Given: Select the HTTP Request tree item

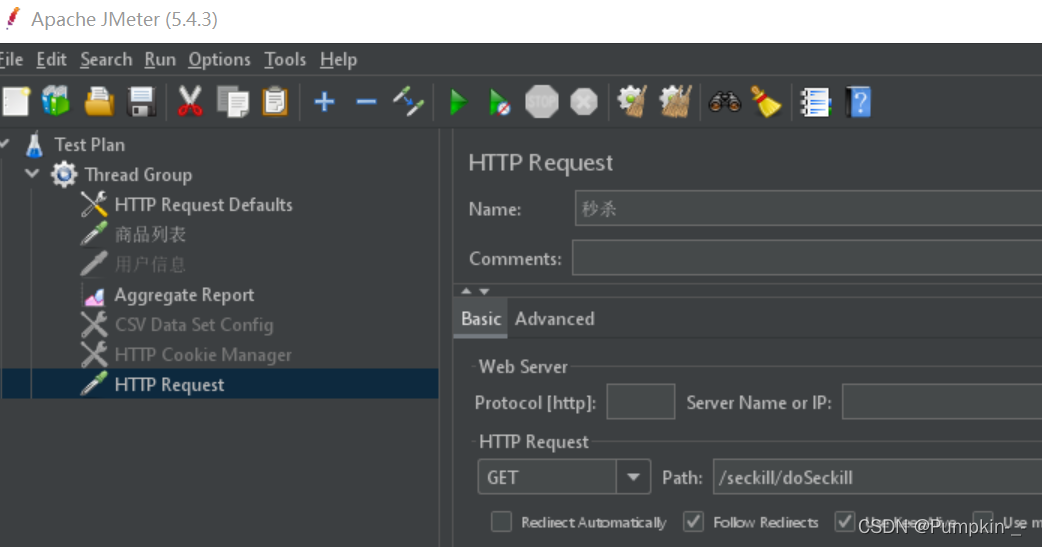Looking at the screenshot, I should coord(169,385).
